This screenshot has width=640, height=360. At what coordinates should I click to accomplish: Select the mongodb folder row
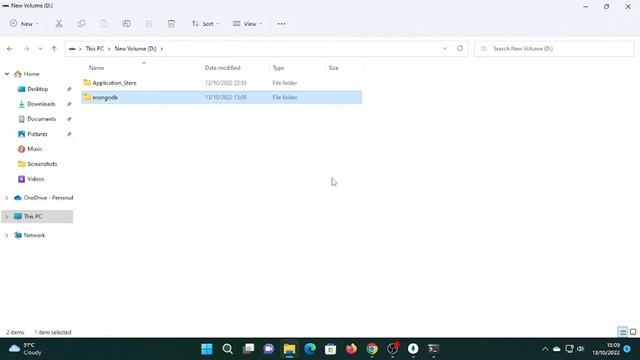221,97
